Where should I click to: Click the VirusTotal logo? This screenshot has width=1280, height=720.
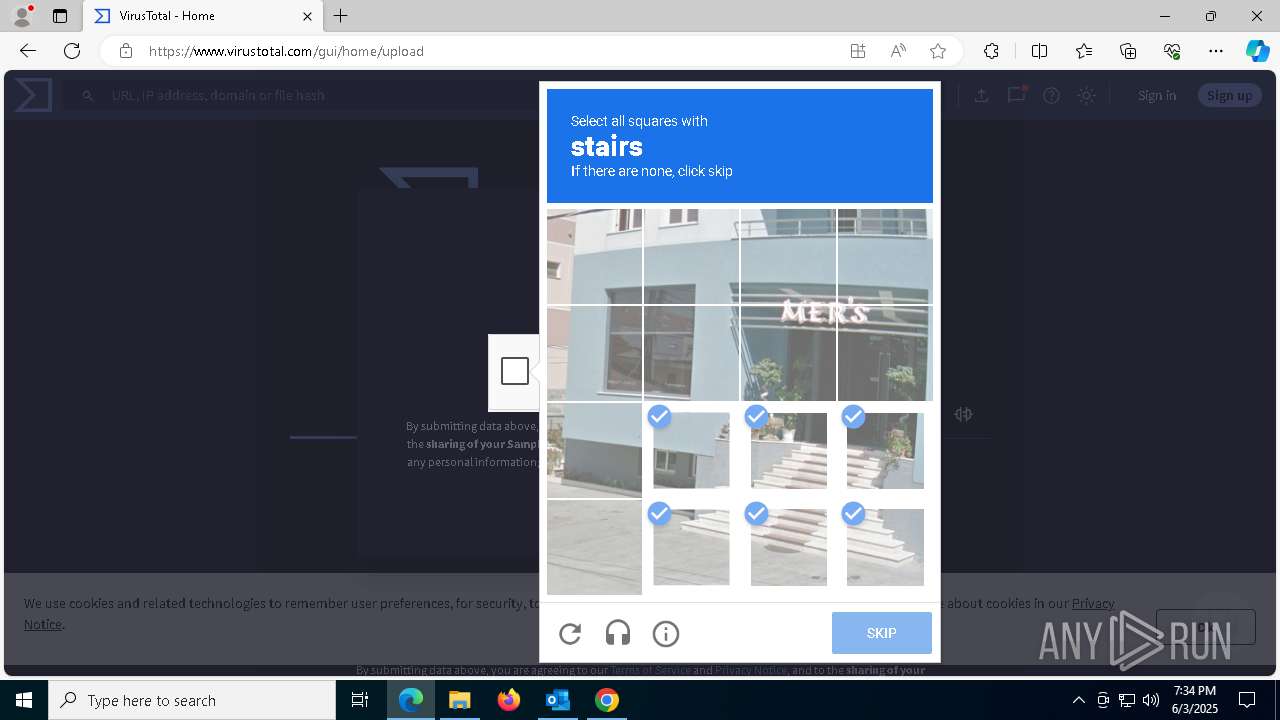coord(33,95)
